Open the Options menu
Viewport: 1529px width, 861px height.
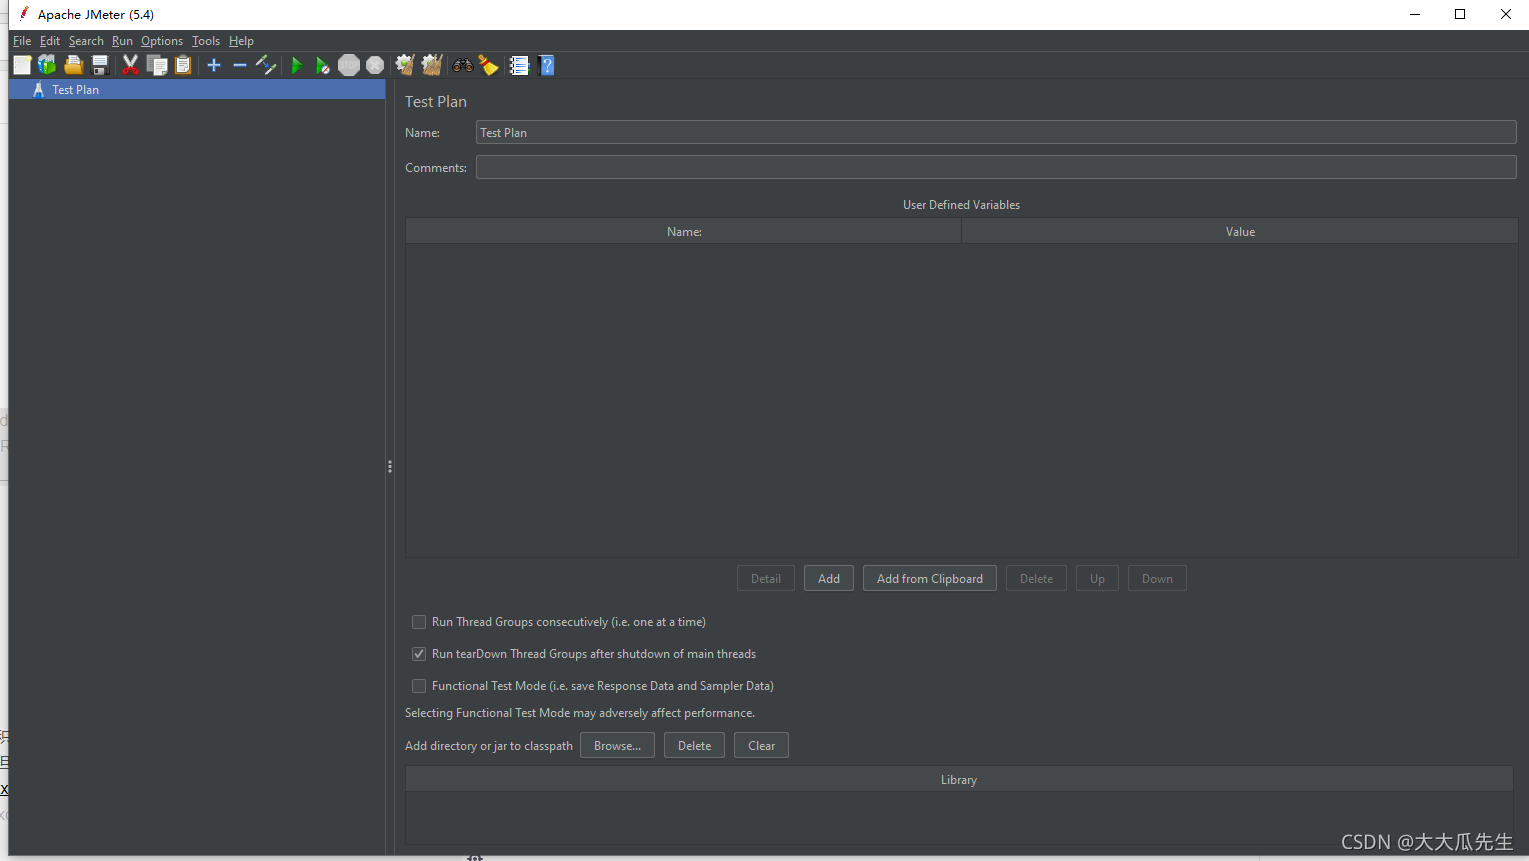(162, 41)
